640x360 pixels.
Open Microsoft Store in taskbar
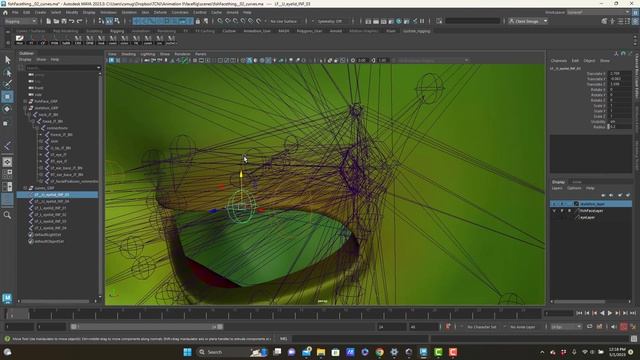[x=336, y=352]
